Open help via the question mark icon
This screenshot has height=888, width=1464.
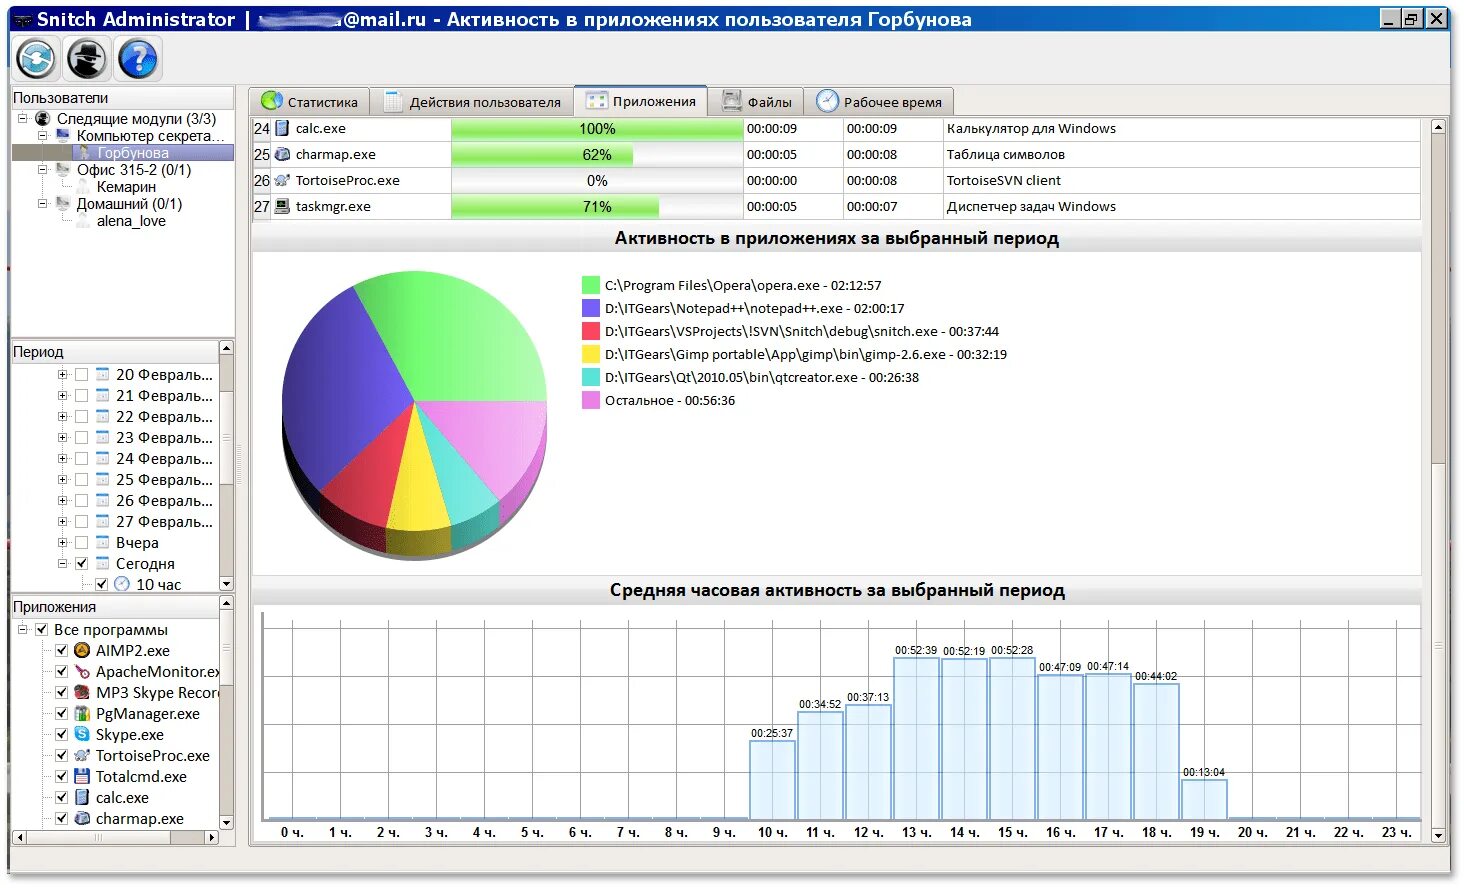[138, 59]
